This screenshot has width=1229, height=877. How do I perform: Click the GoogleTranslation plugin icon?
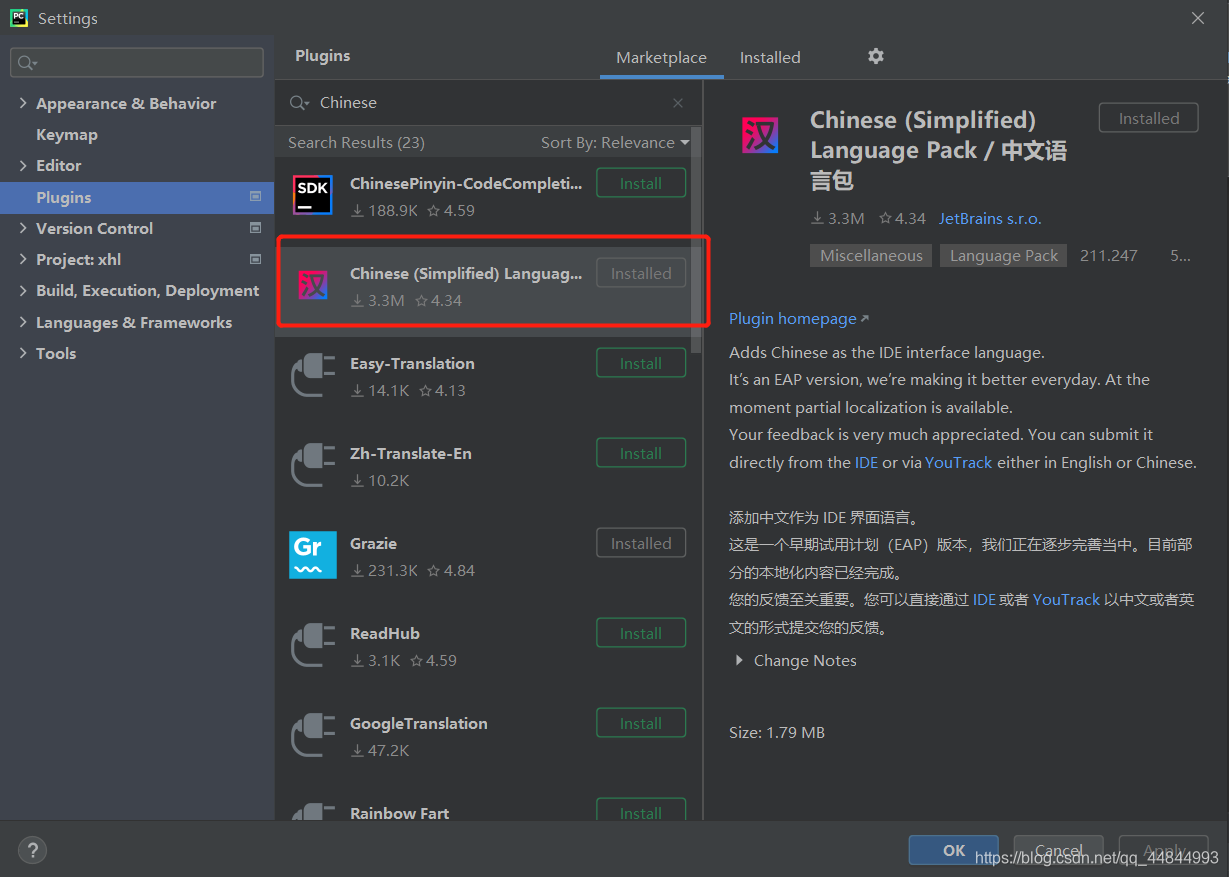(x=313, y=735)
